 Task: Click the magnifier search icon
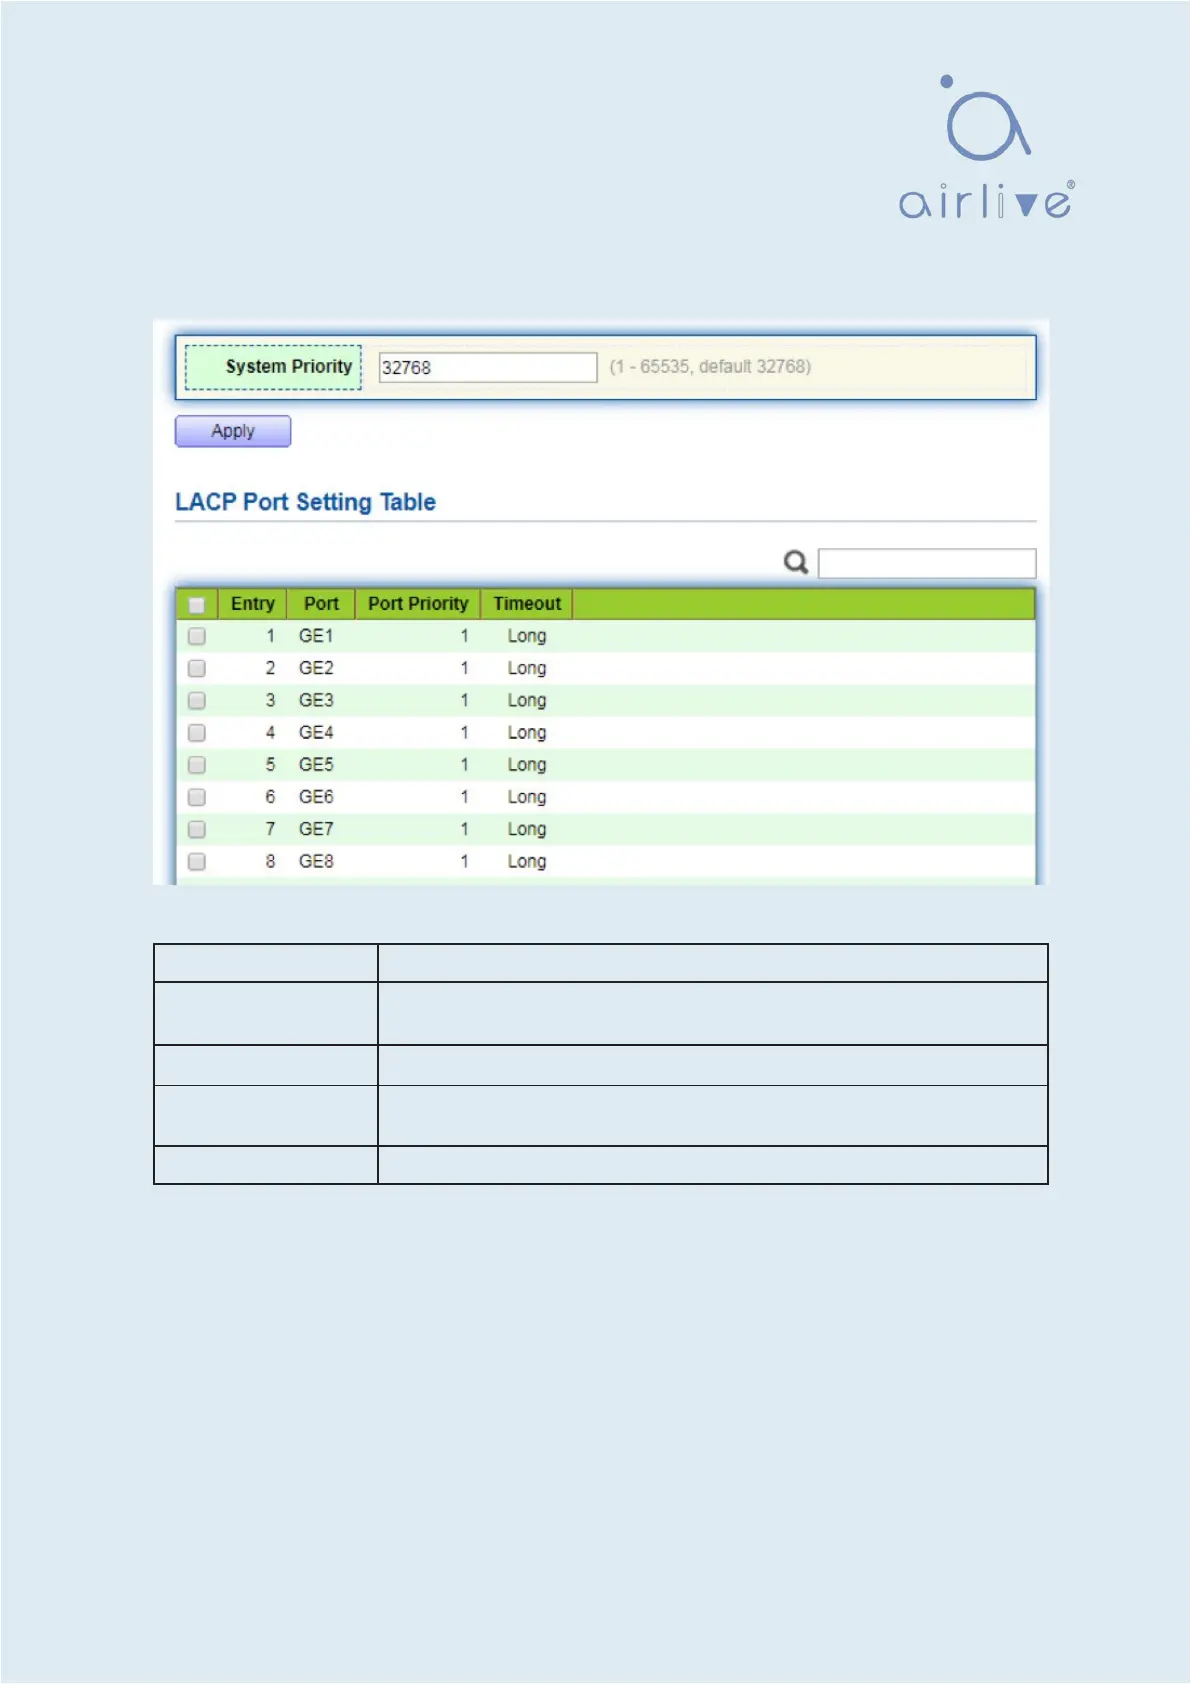point(795,563)
